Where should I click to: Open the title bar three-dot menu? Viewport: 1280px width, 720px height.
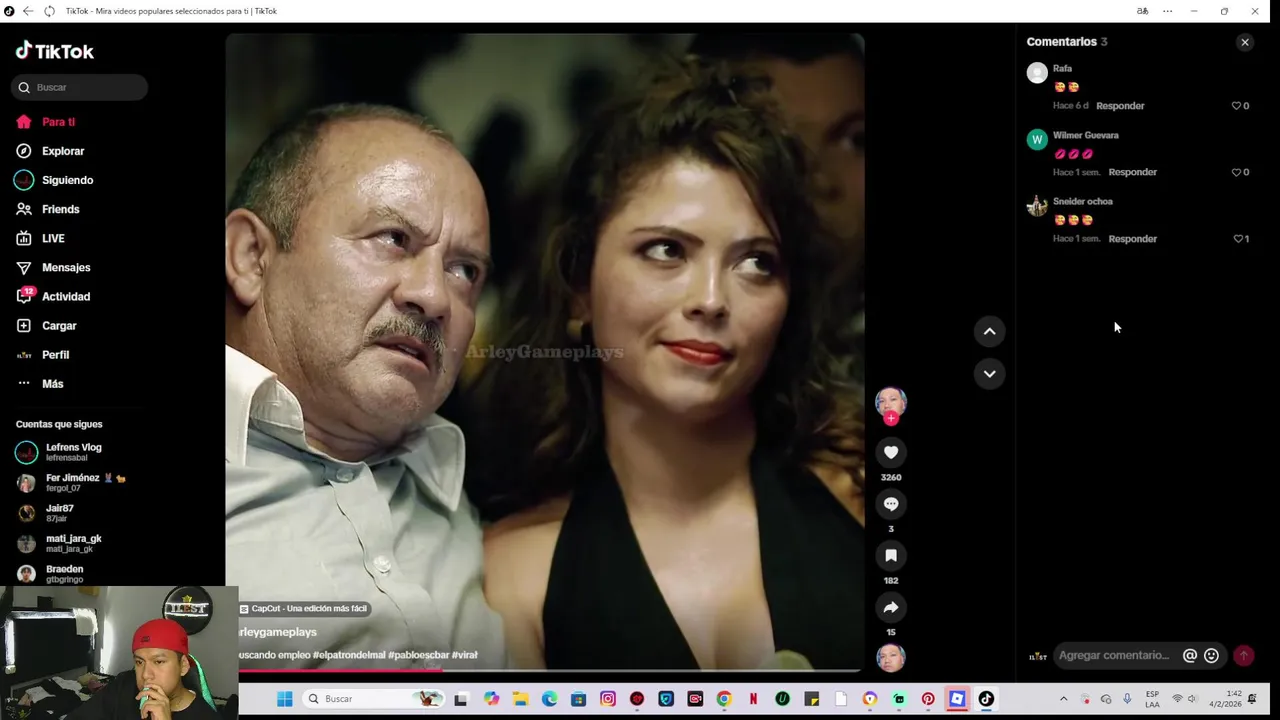click(1167, 11)
